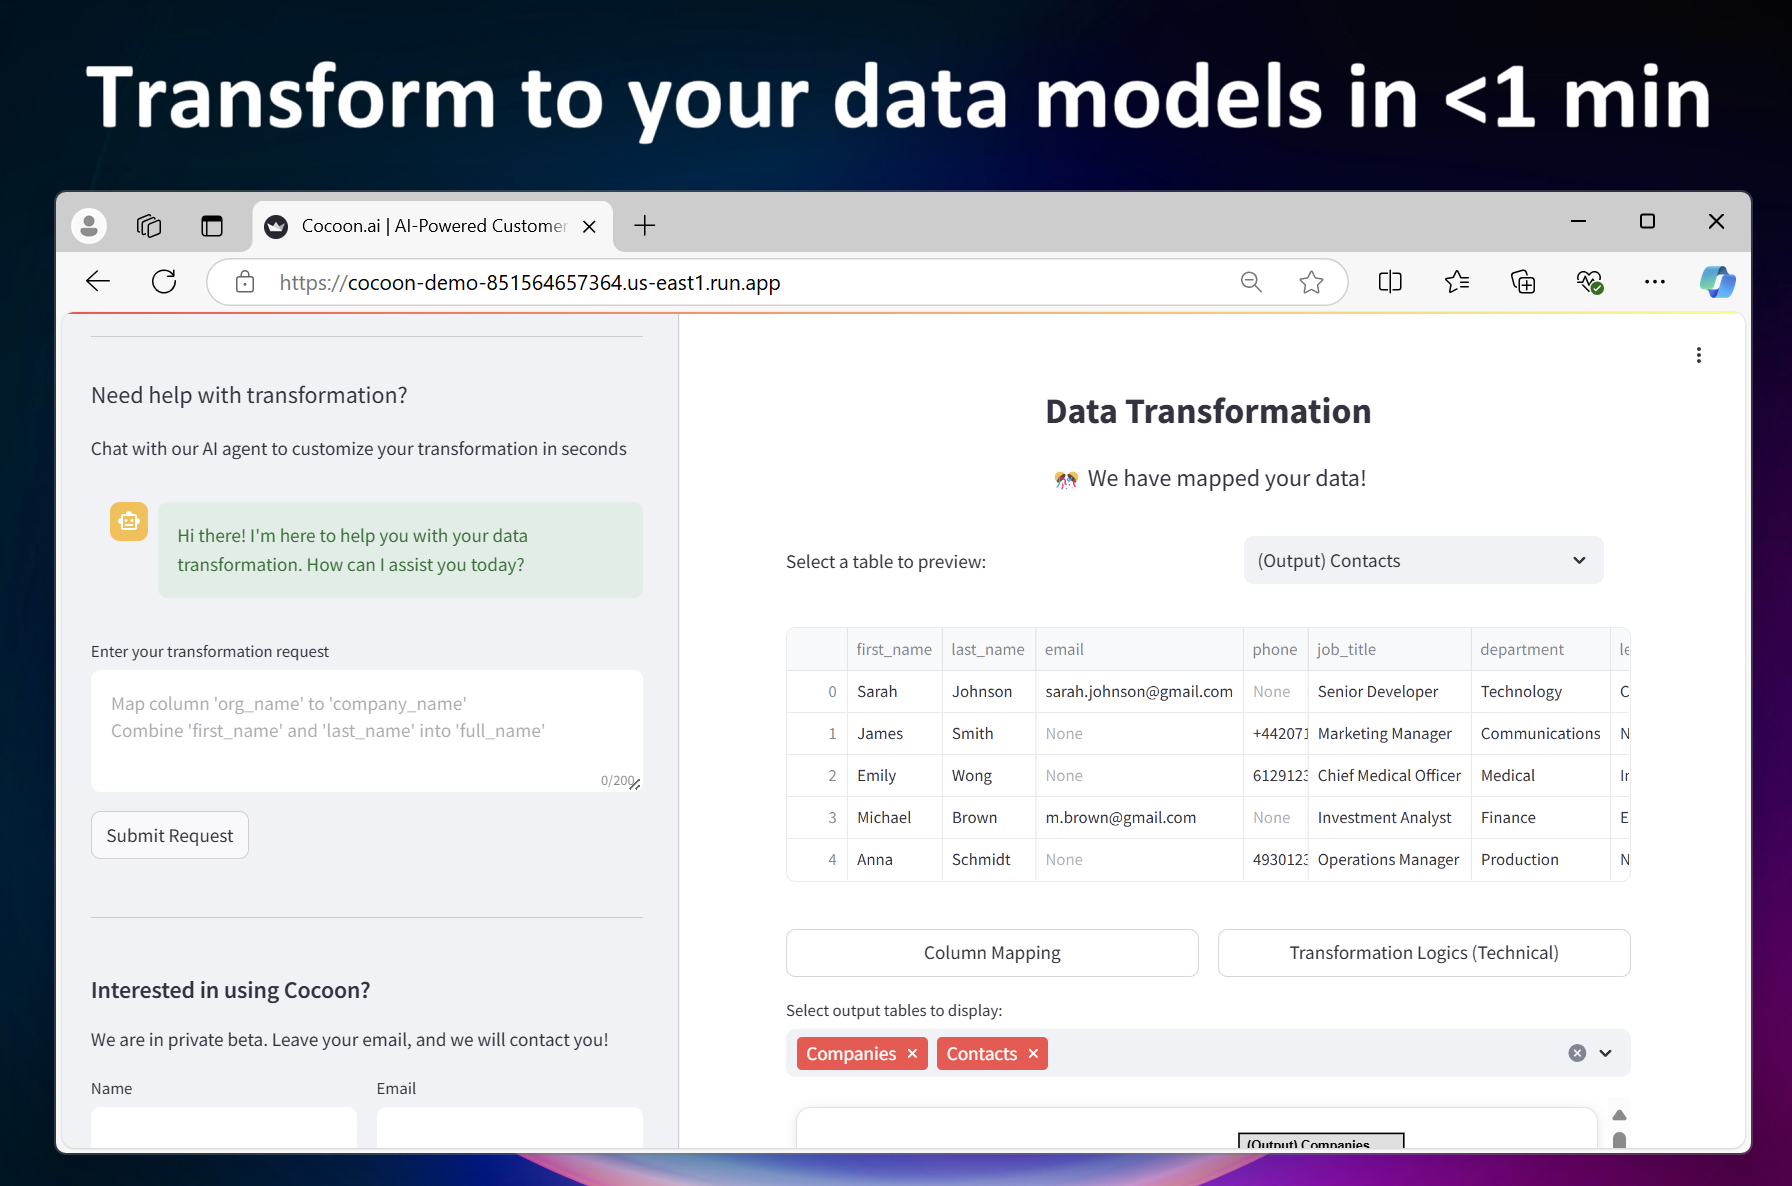1792x1186 pixels.
Task: Select the Production department cell
Action: point(1540,859)
